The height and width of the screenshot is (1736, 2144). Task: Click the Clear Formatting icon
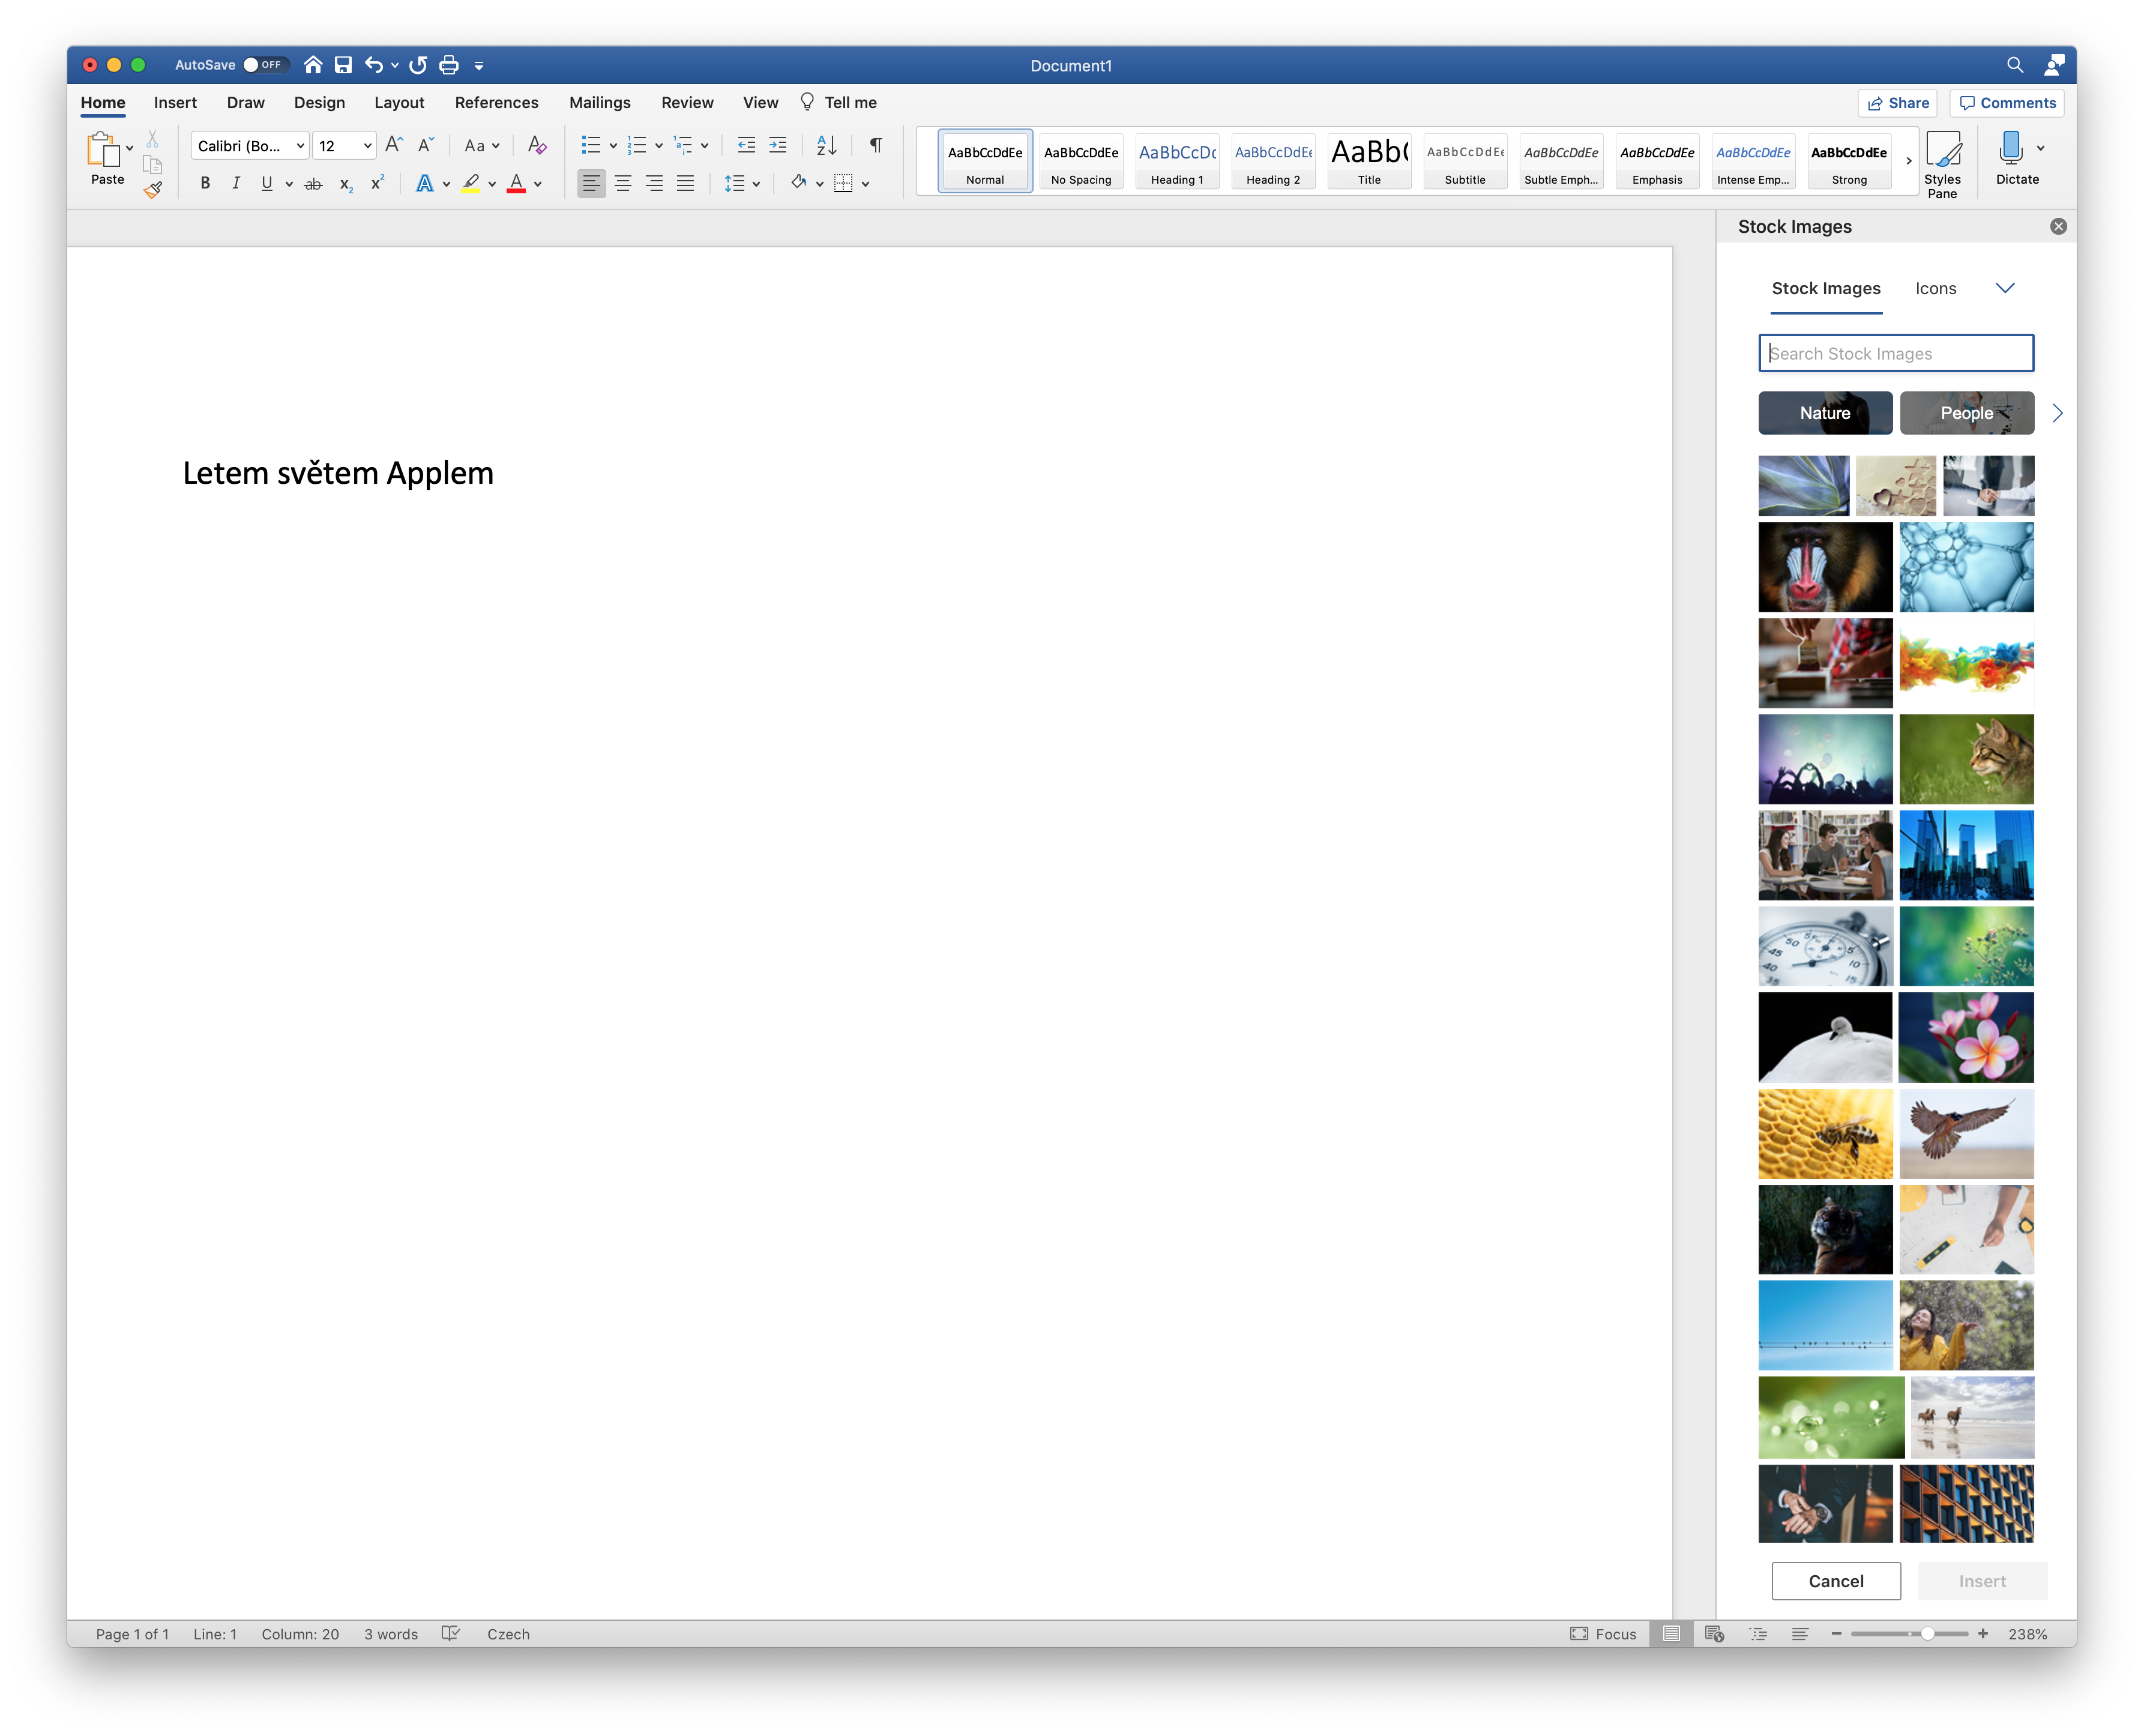click(x=537, y=146)
